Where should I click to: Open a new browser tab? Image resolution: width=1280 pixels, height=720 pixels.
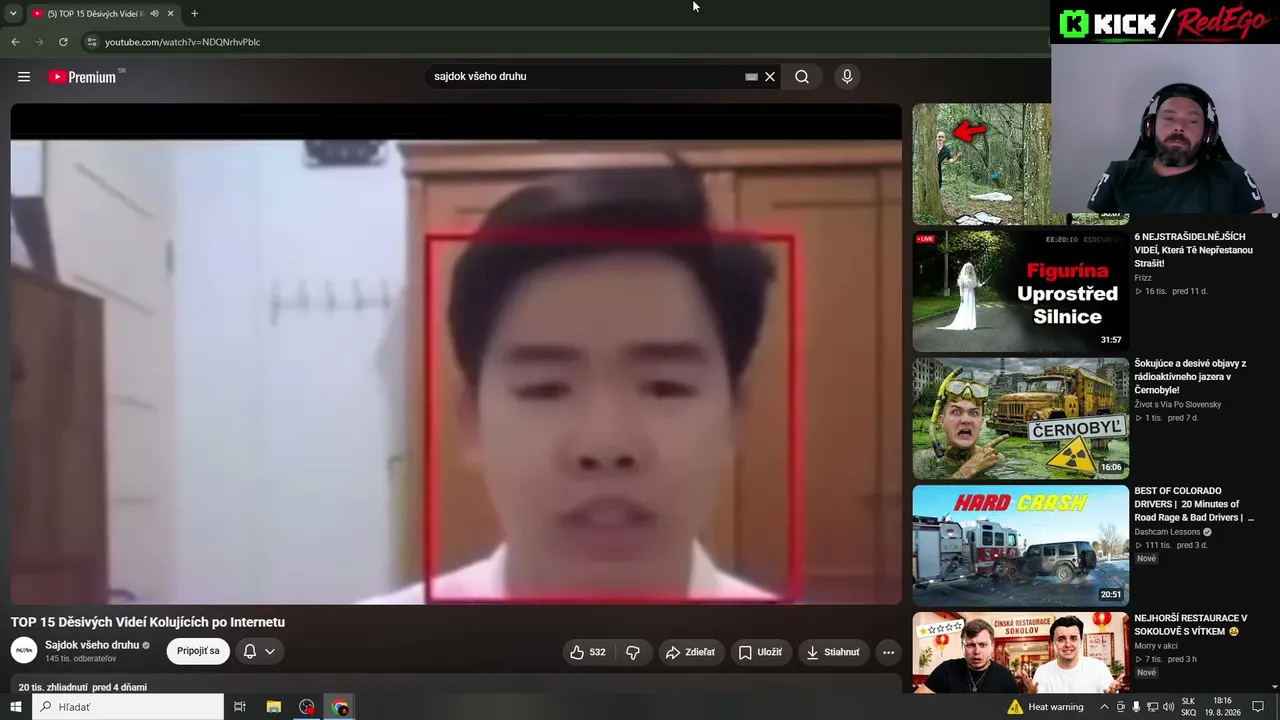tap(194, 13)
